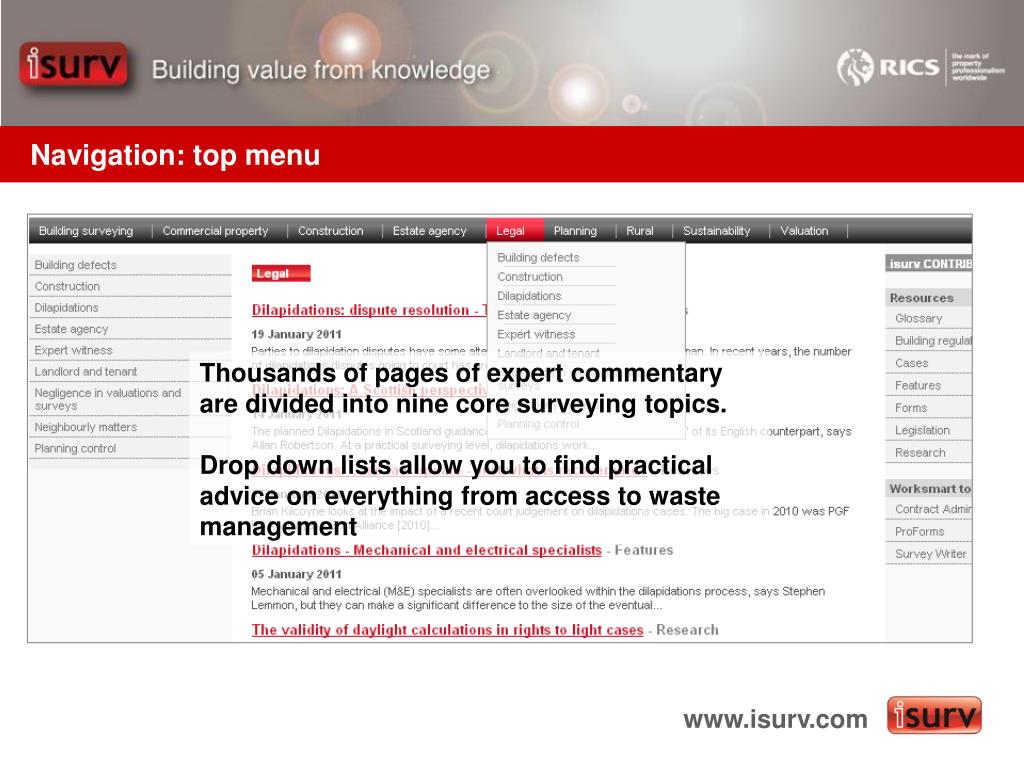
Task: Click the isurv CONTRIB panel header
Action: click(929, 263)
